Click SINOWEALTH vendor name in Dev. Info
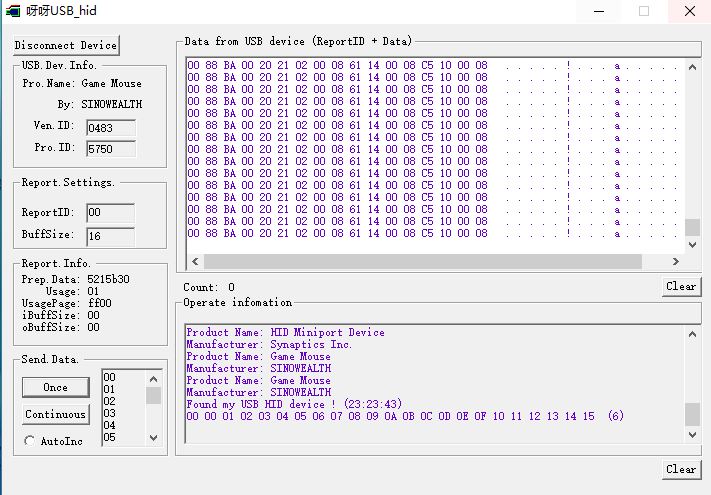The width and height of the screenshot is (711, 495). pyautogui.click(x=112, y=105)
